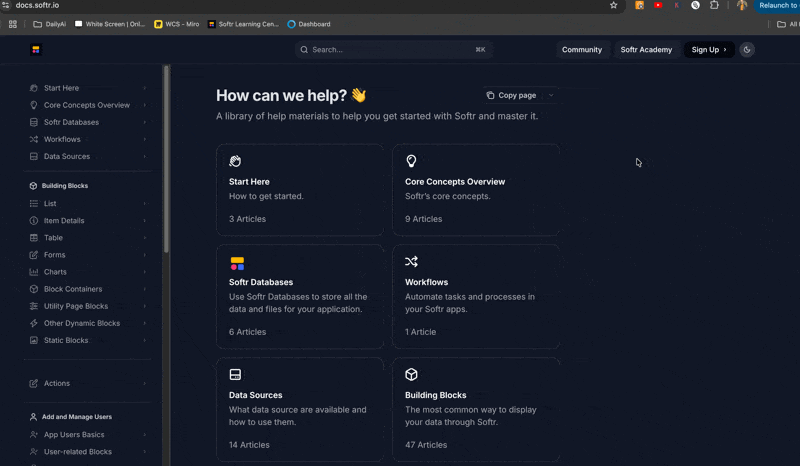Go to Softr Academy in header
The height and width of the screenshot is (466, 800).
[x=646, y=49]
